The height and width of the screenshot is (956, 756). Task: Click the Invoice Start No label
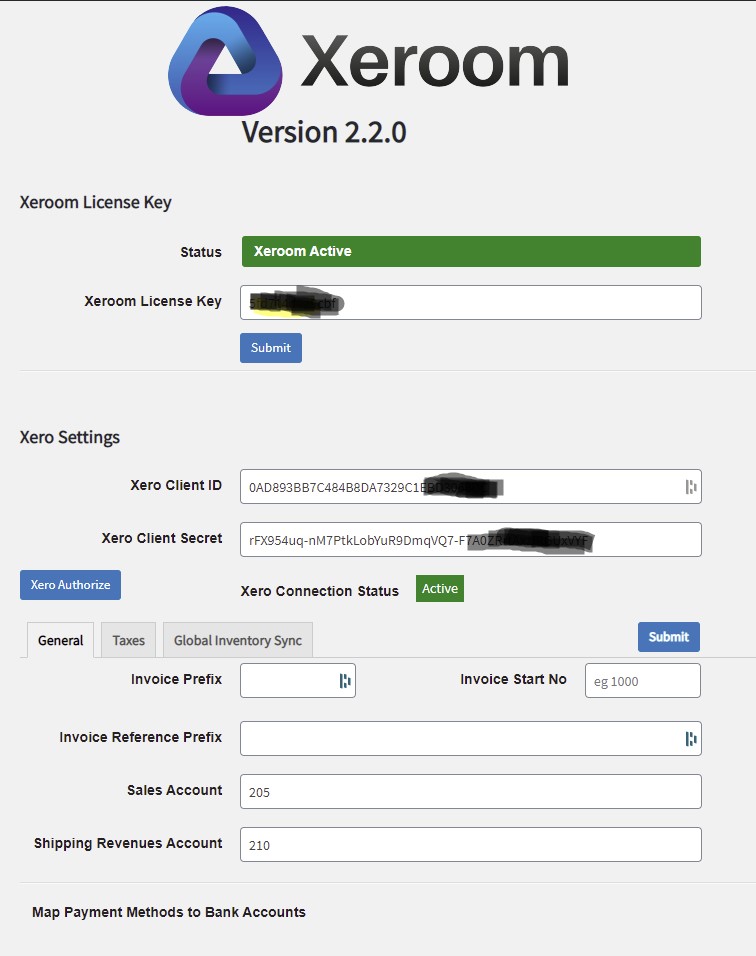[x=513, y=679]
